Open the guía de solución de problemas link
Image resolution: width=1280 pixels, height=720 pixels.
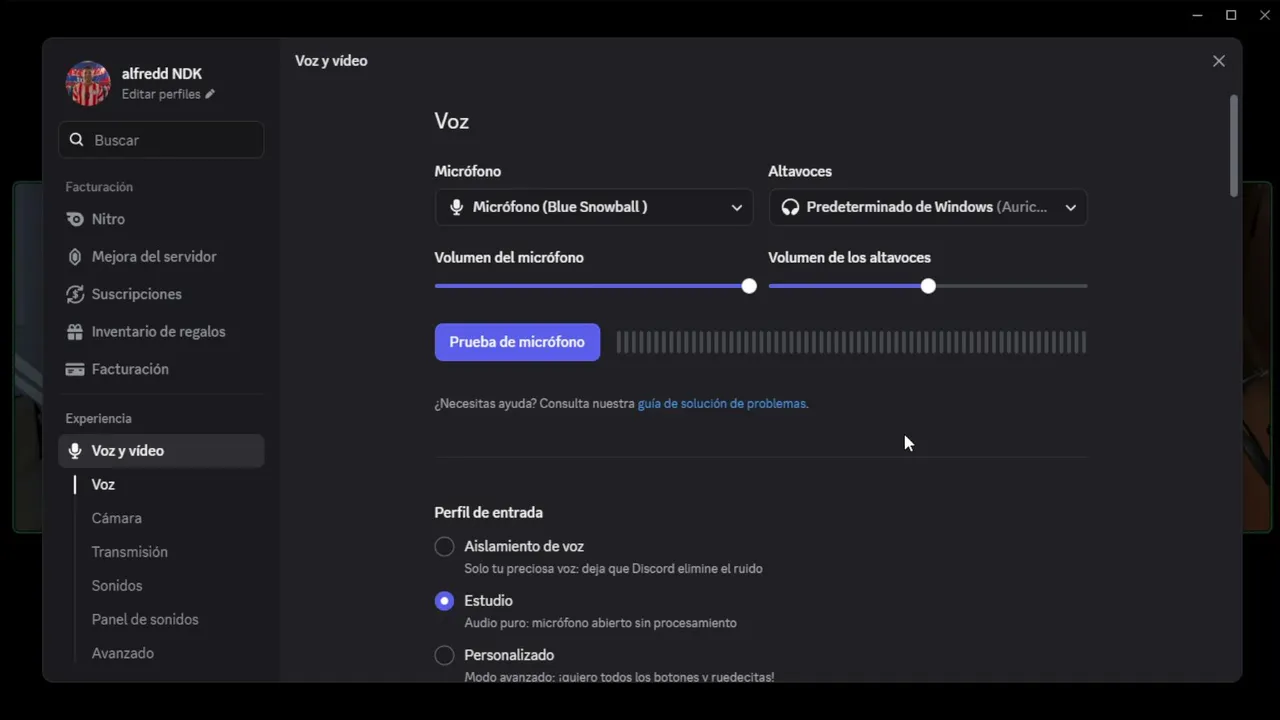[721, 404]
